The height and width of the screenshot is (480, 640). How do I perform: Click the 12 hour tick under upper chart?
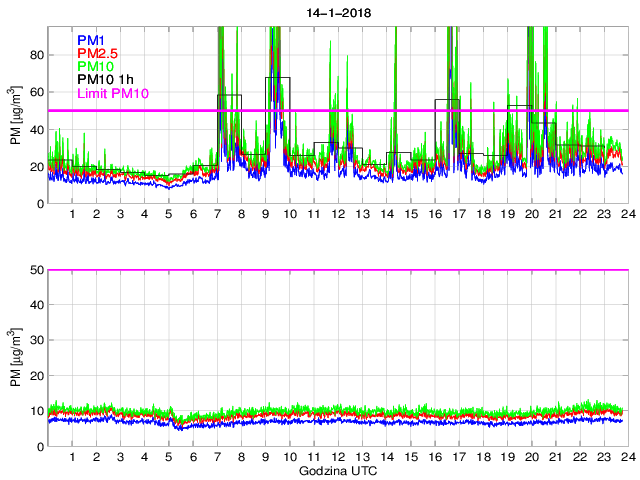tap(336, 214)
